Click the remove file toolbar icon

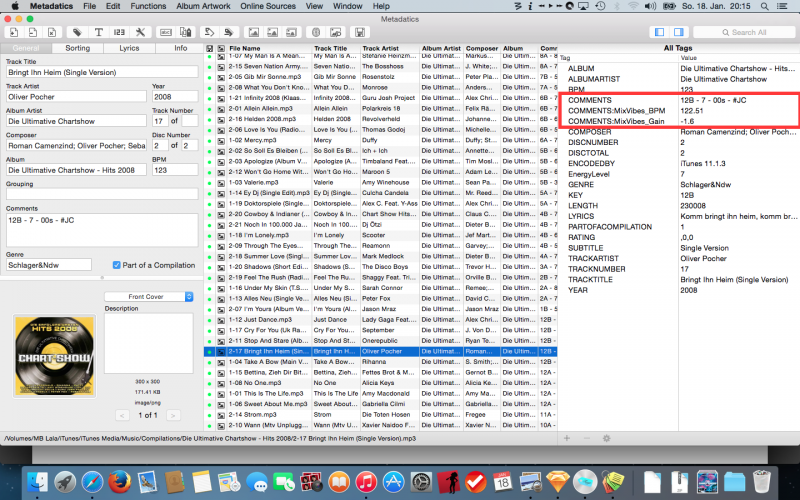[33, 32]
